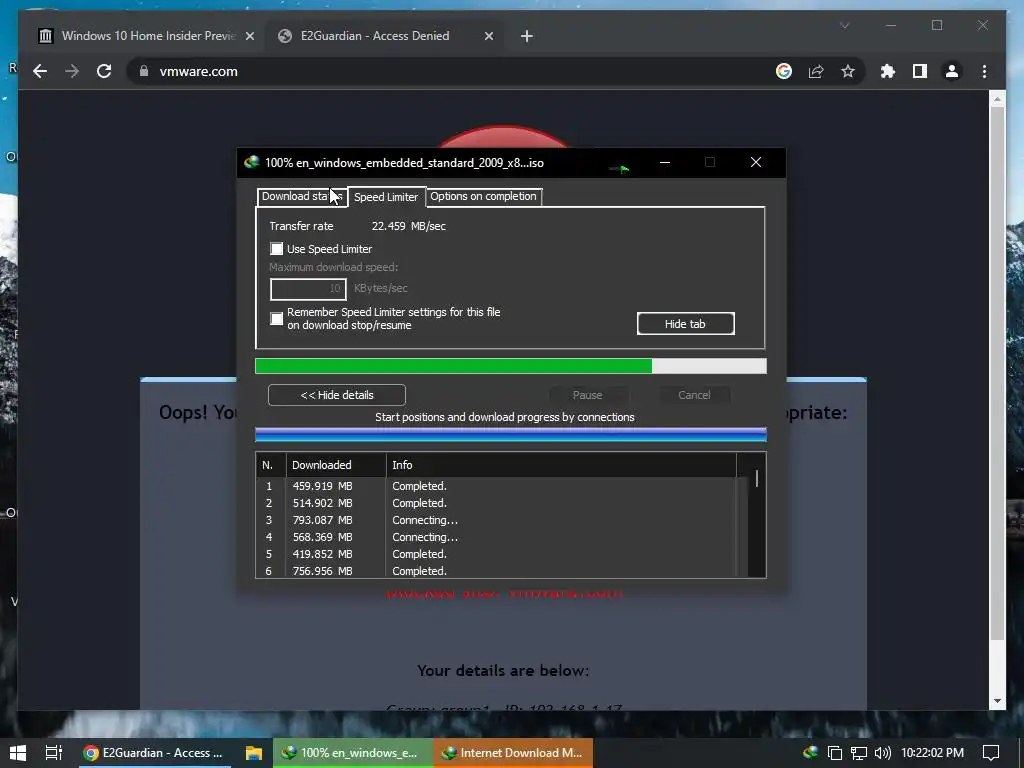The width and height of the screenshot is (1024, 768).
Task: Open Chrome tab search chevron
Action: click(844, 25)
